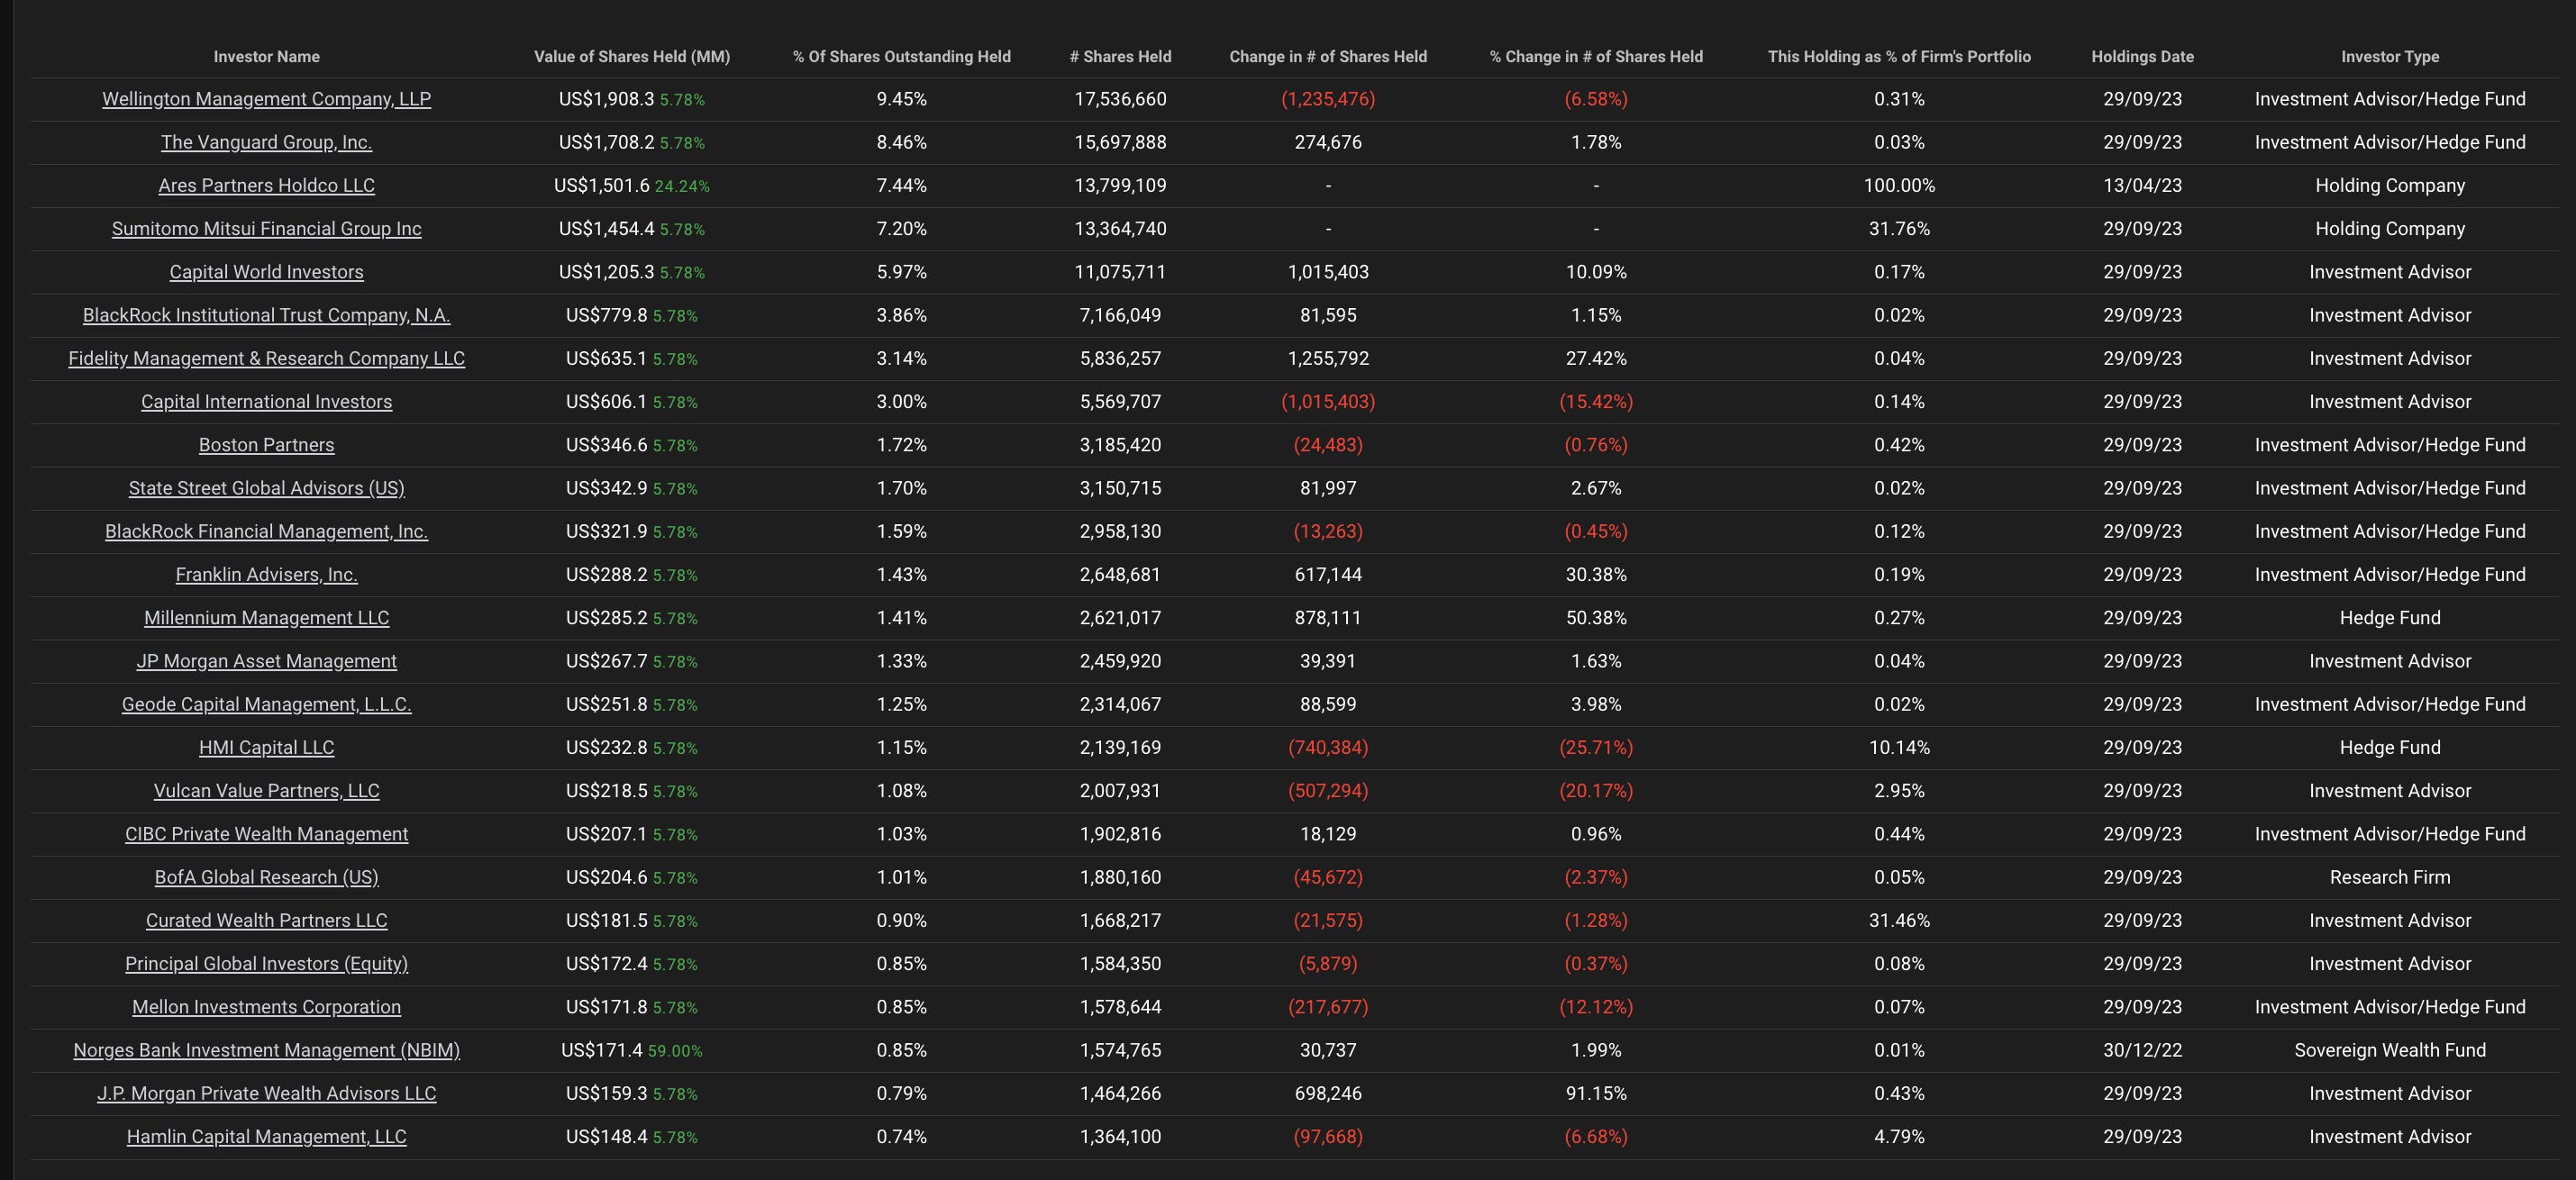Select the 31.46% portfolio holding cell

pos(1899,920)
